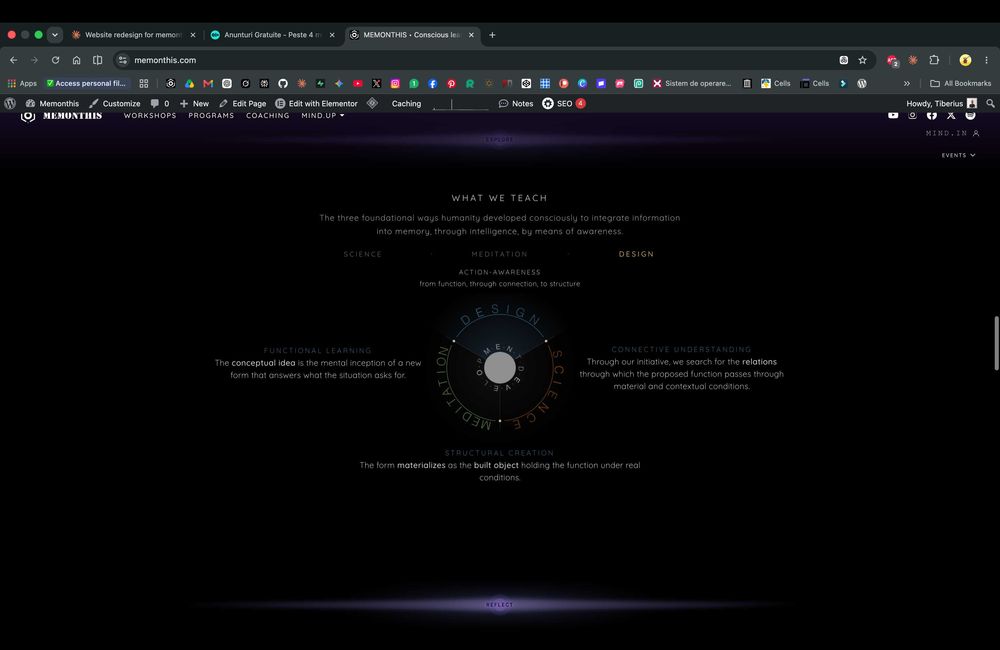The image size is (1000, 650).
Task: View comments count in admin bar
Action: pos(160,103)
